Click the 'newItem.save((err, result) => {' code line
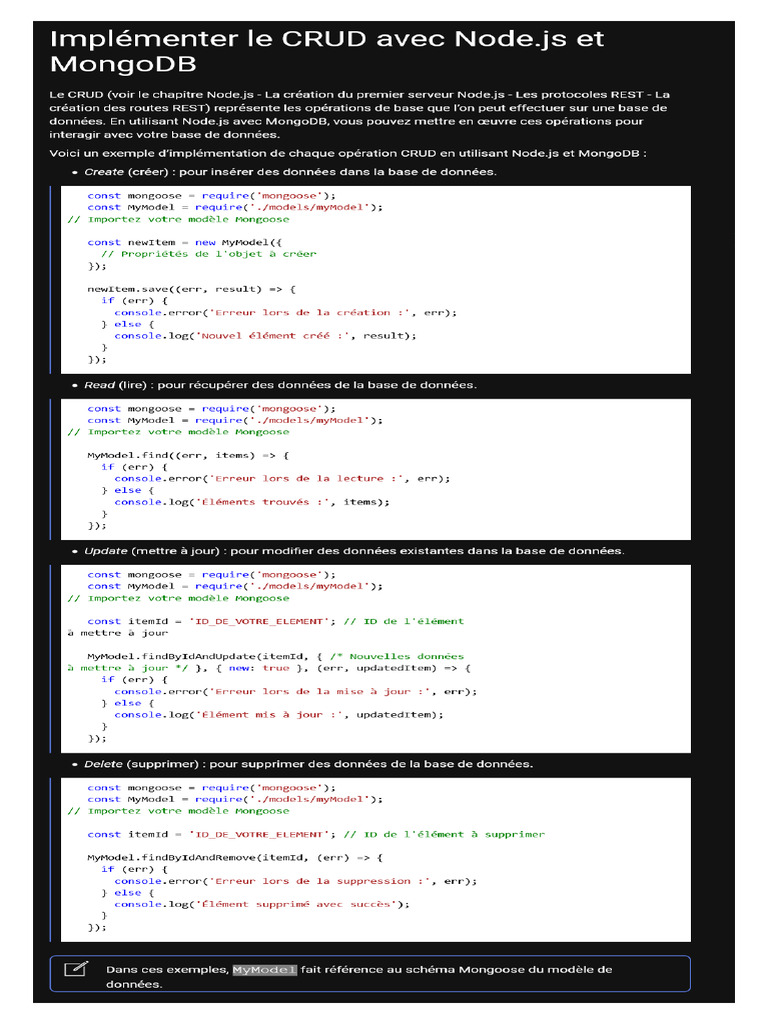Screen dimensions: 768x1024 coord(191,289)
